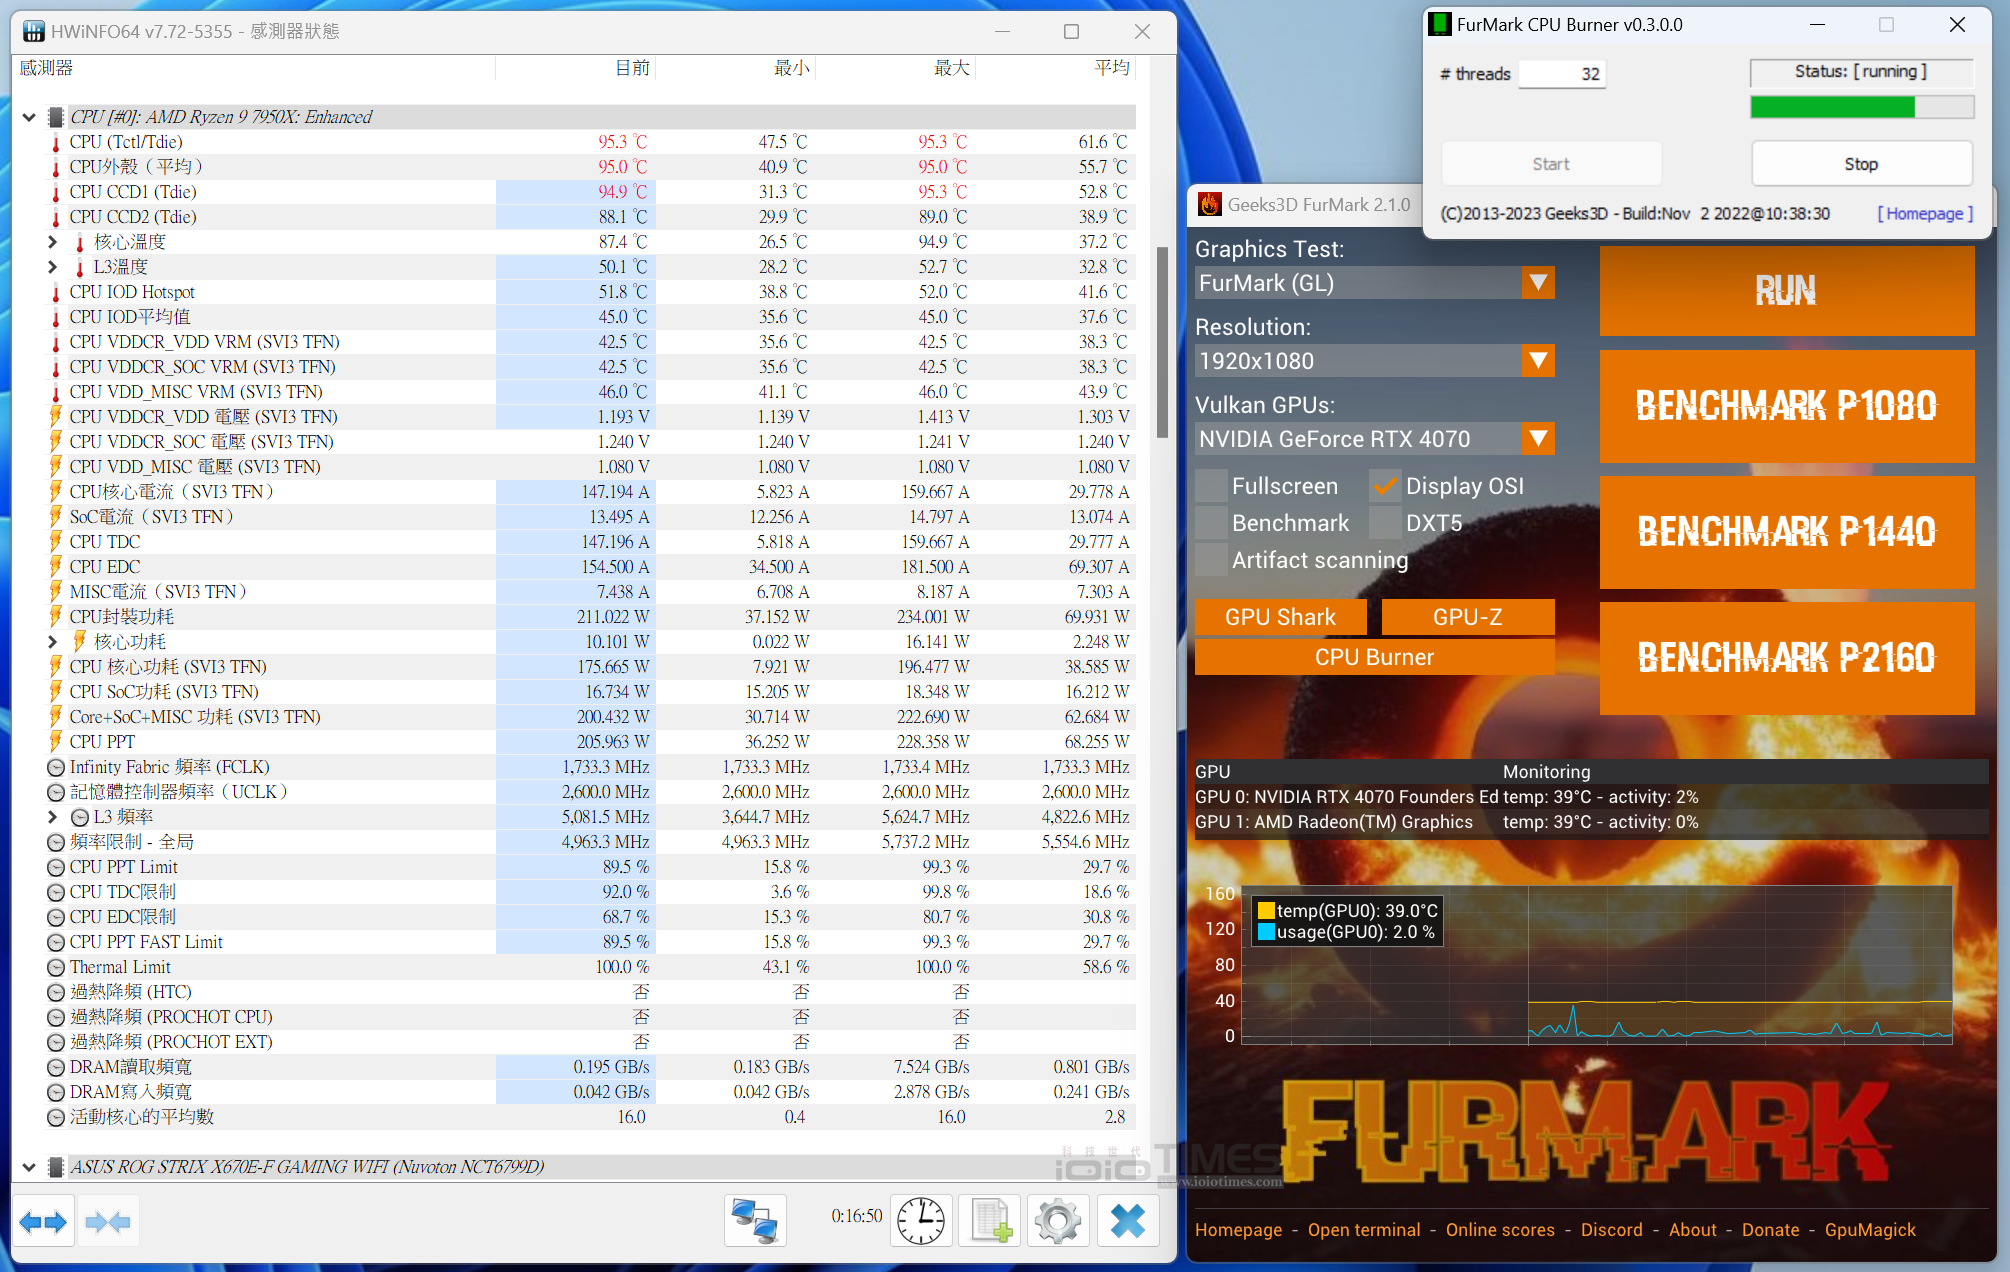Image resolution: width=2010 pixels, height=1272 pixels.
Task: Open the Resolution 1920x1080 dropdown
Action: pyautogui.click(x=1538, y=361)
